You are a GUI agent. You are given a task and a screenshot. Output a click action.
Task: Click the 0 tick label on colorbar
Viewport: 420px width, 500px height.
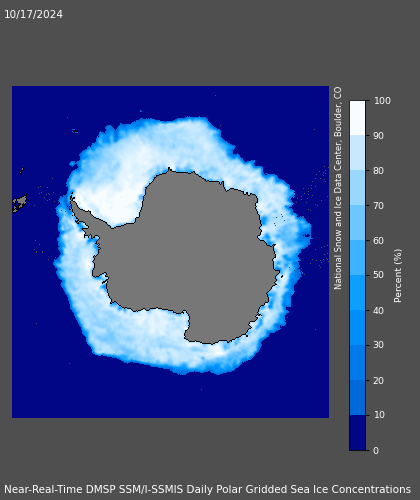pyautogui.click(x=376, y=451)
